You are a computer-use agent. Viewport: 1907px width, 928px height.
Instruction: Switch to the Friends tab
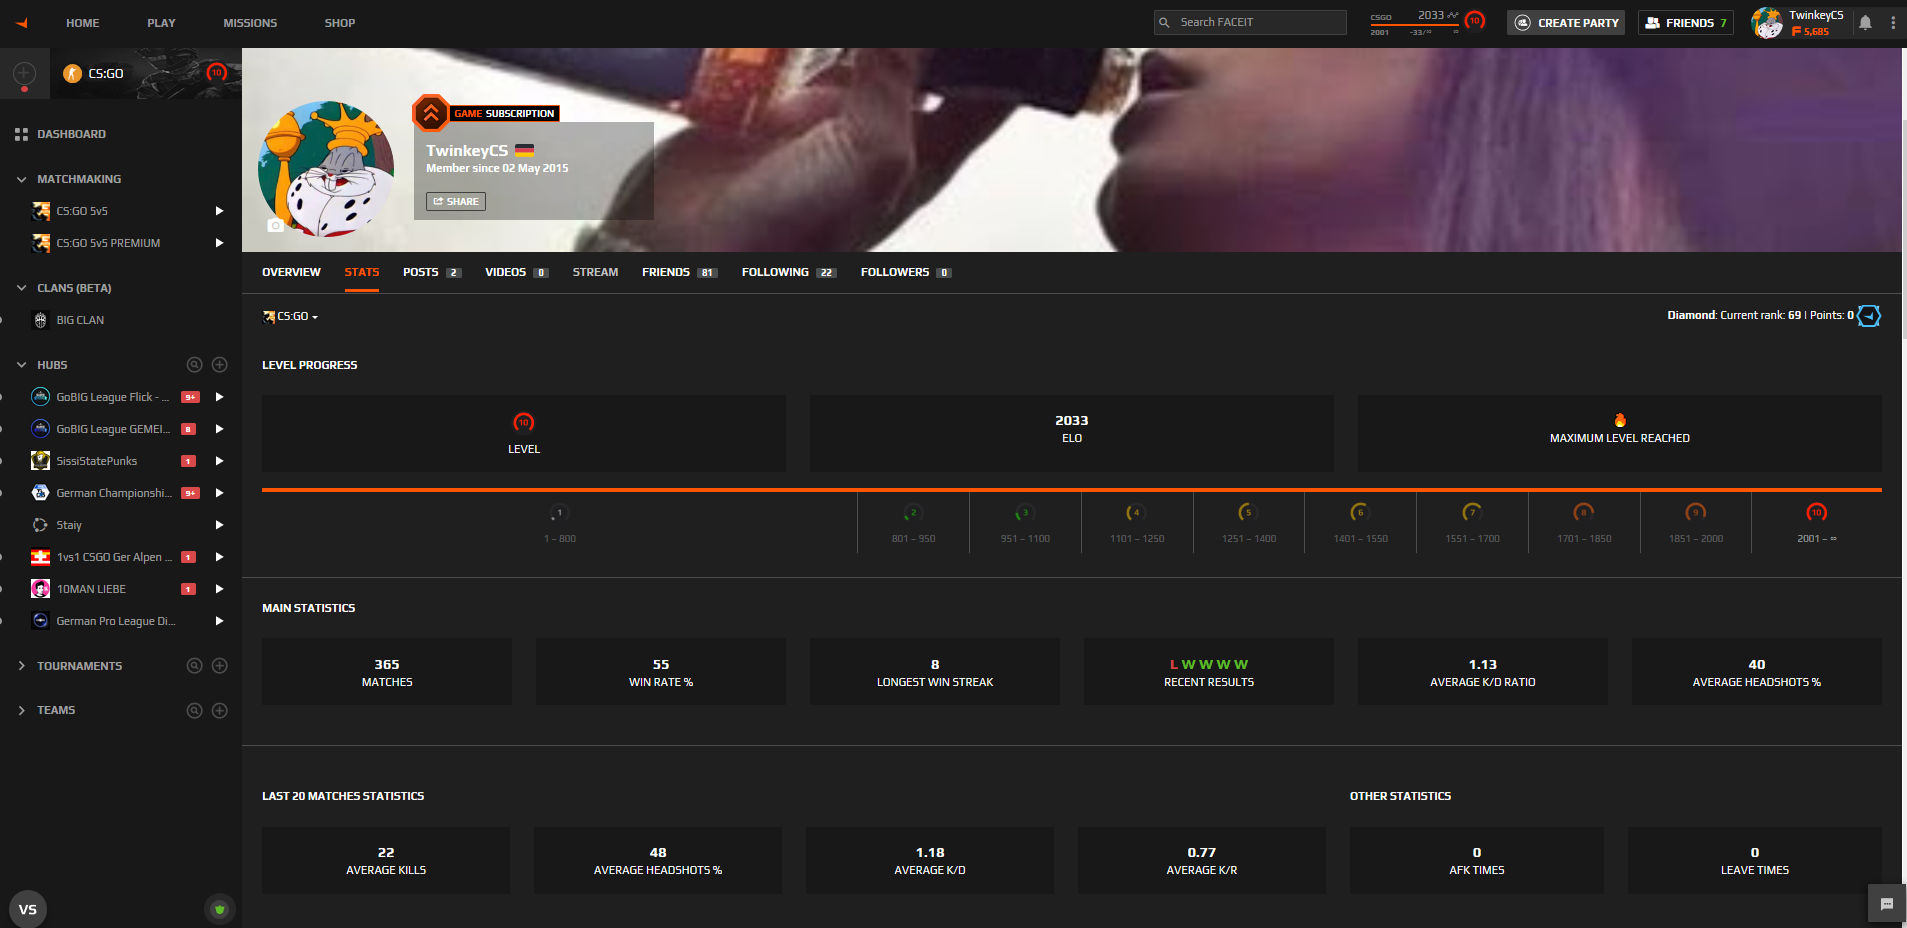[680, 272]
